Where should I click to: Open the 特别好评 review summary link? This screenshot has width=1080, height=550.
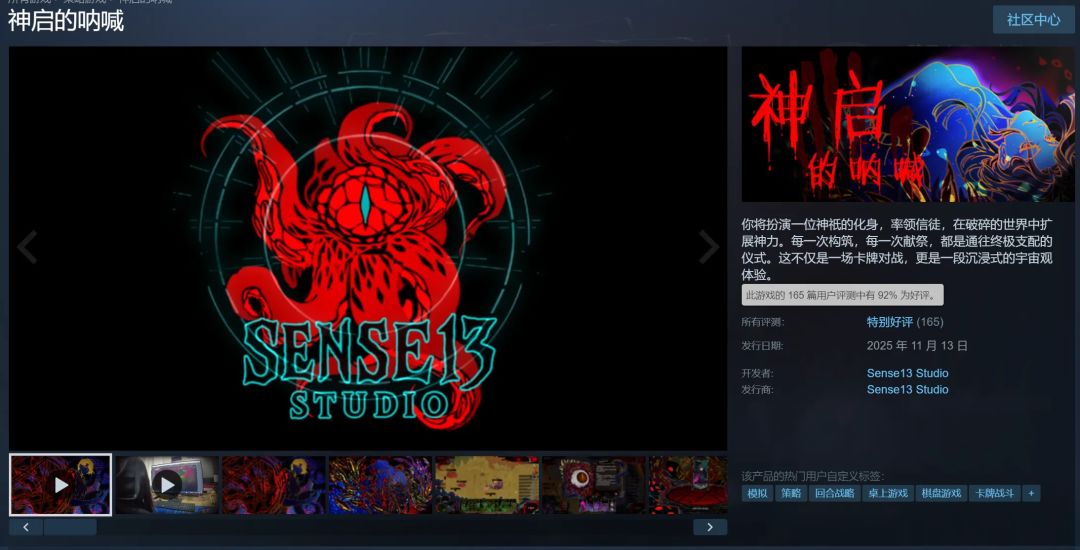pyautogui.click(x=889, y=321)
